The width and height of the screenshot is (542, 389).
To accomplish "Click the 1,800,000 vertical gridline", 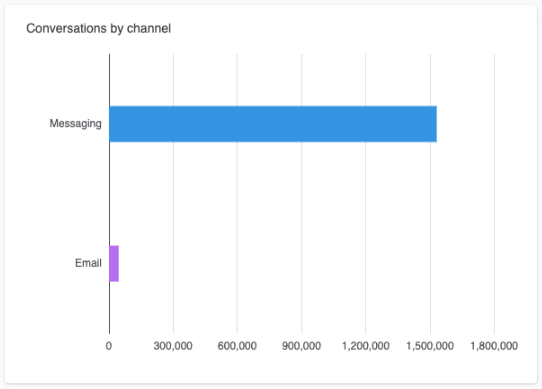I will click(x=495, y=194).
